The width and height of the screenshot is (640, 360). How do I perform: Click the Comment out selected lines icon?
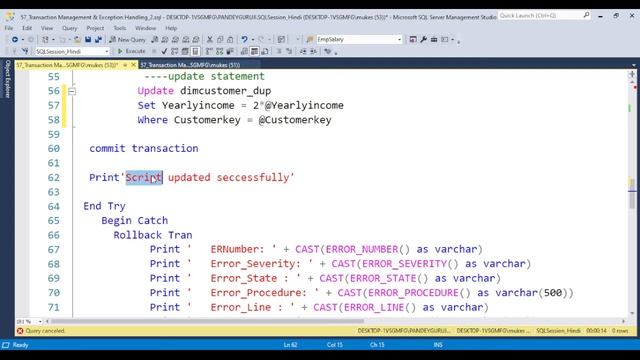point(279,51)
